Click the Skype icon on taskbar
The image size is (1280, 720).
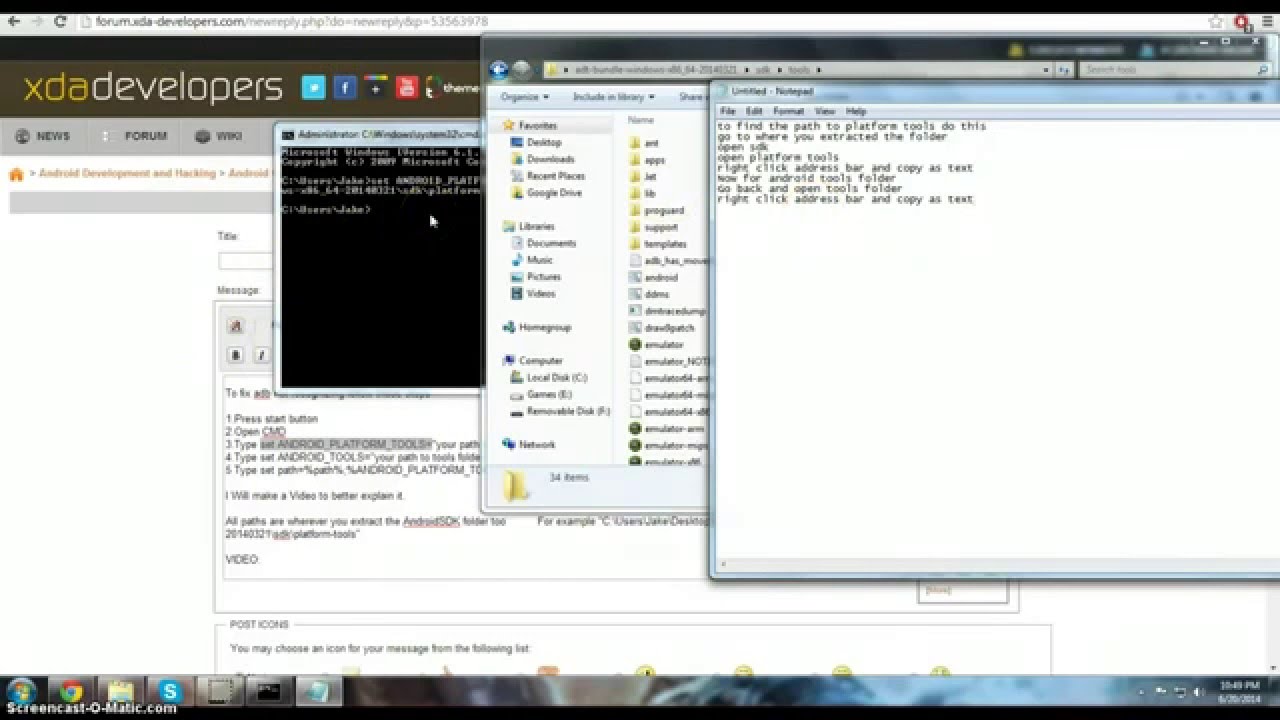169,691
